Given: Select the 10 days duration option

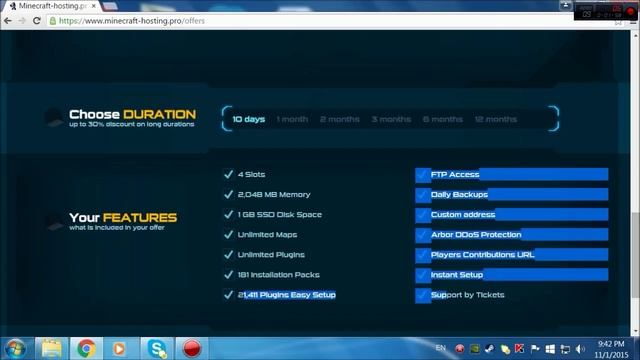Looking at the screenshot, I should point(249,119).
